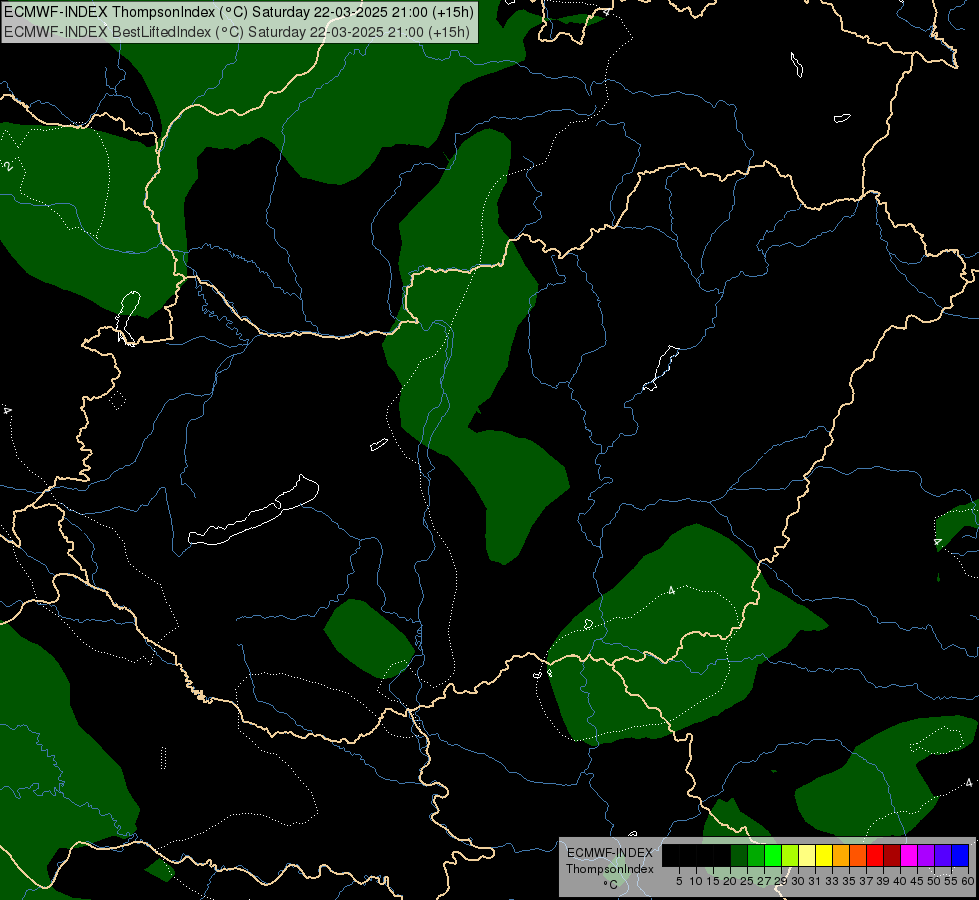Click the ThompsonIndex label in the legend
Image resolution: width=979 pixels, height=900 pixels.
click(x=609, y=869)
